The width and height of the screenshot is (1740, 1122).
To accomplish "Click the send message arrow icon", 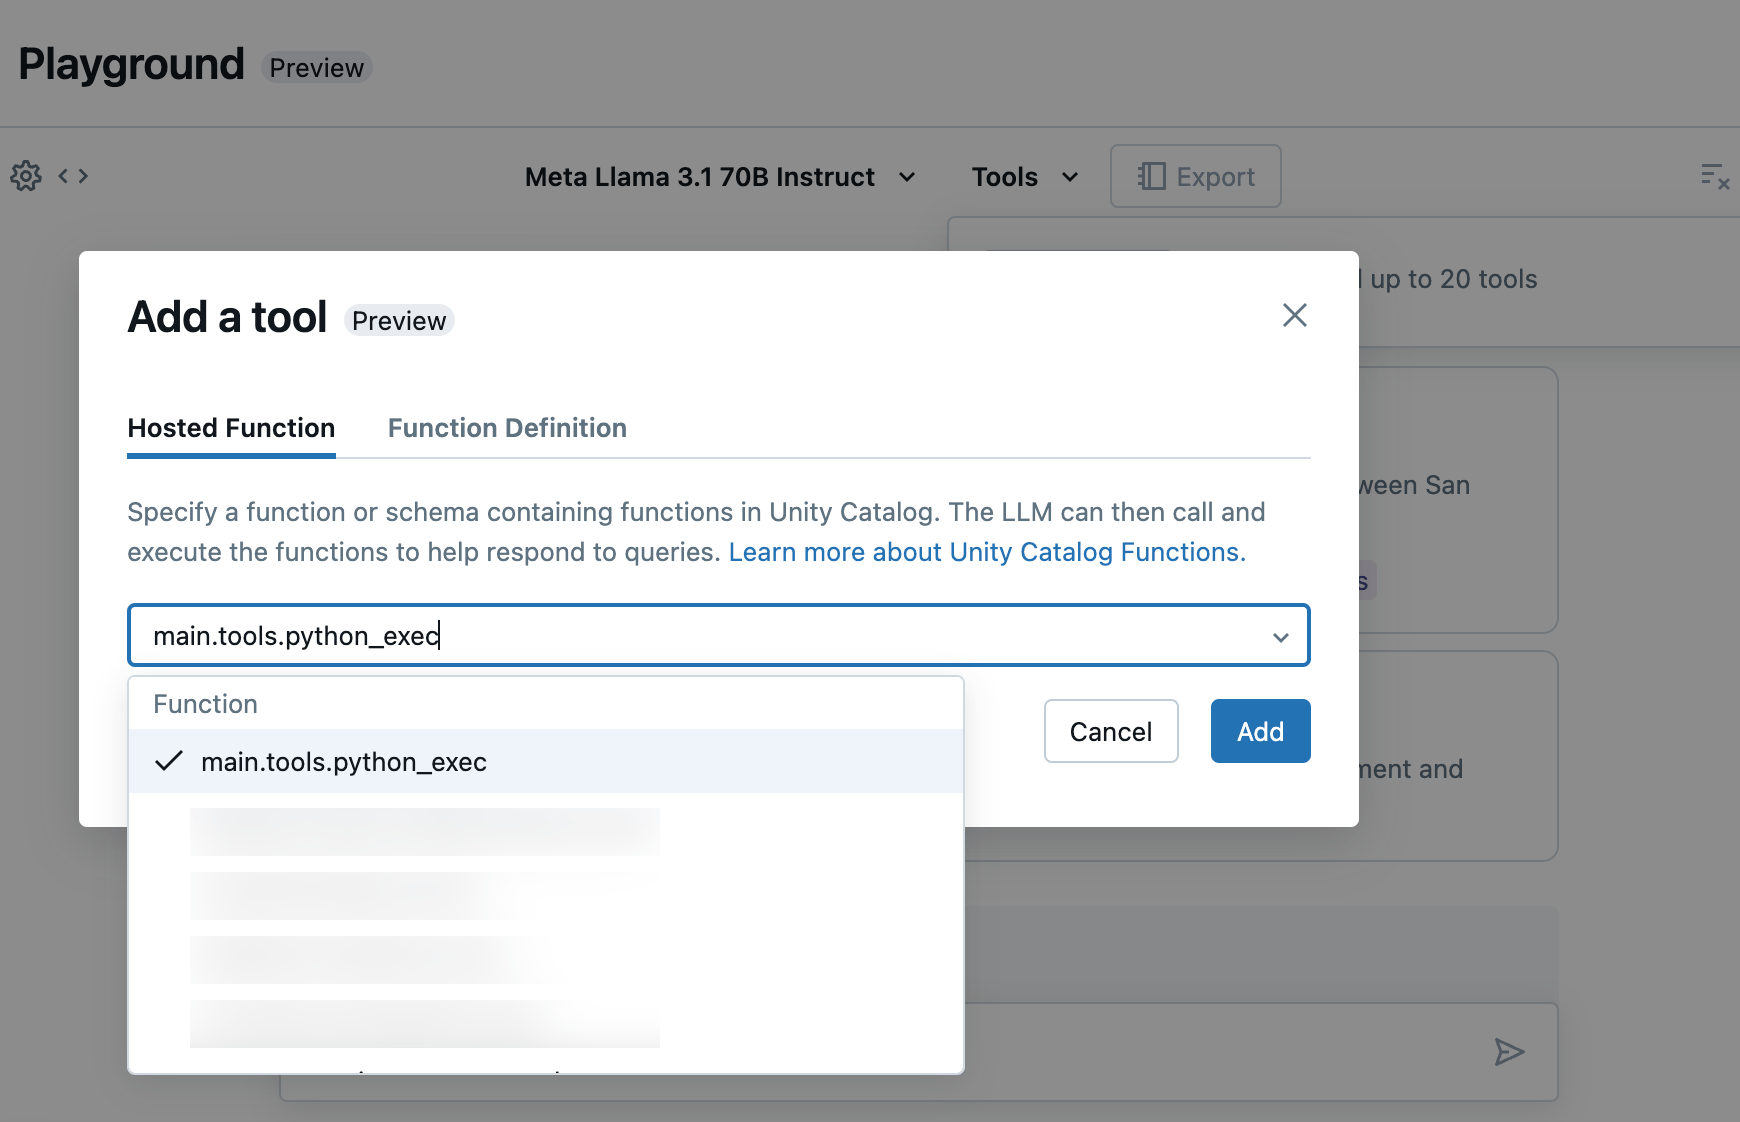I will tap(1510, 1051).
